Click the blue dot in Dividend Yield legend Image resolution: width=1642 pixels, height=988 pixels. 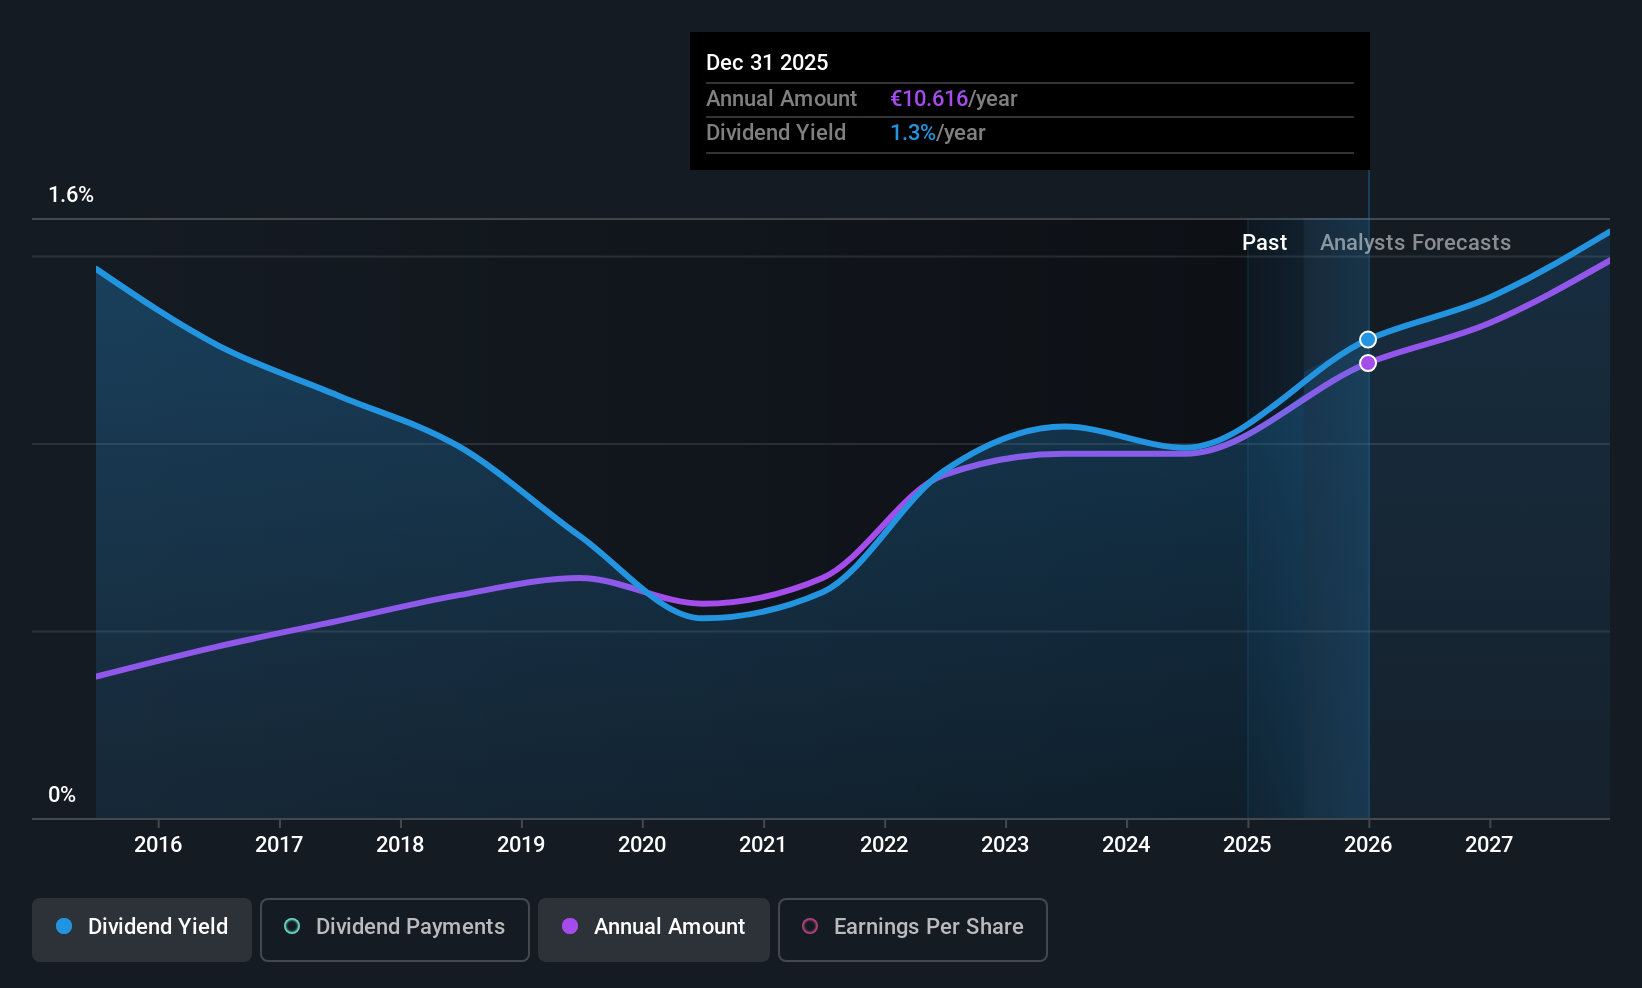click(64, 926)
